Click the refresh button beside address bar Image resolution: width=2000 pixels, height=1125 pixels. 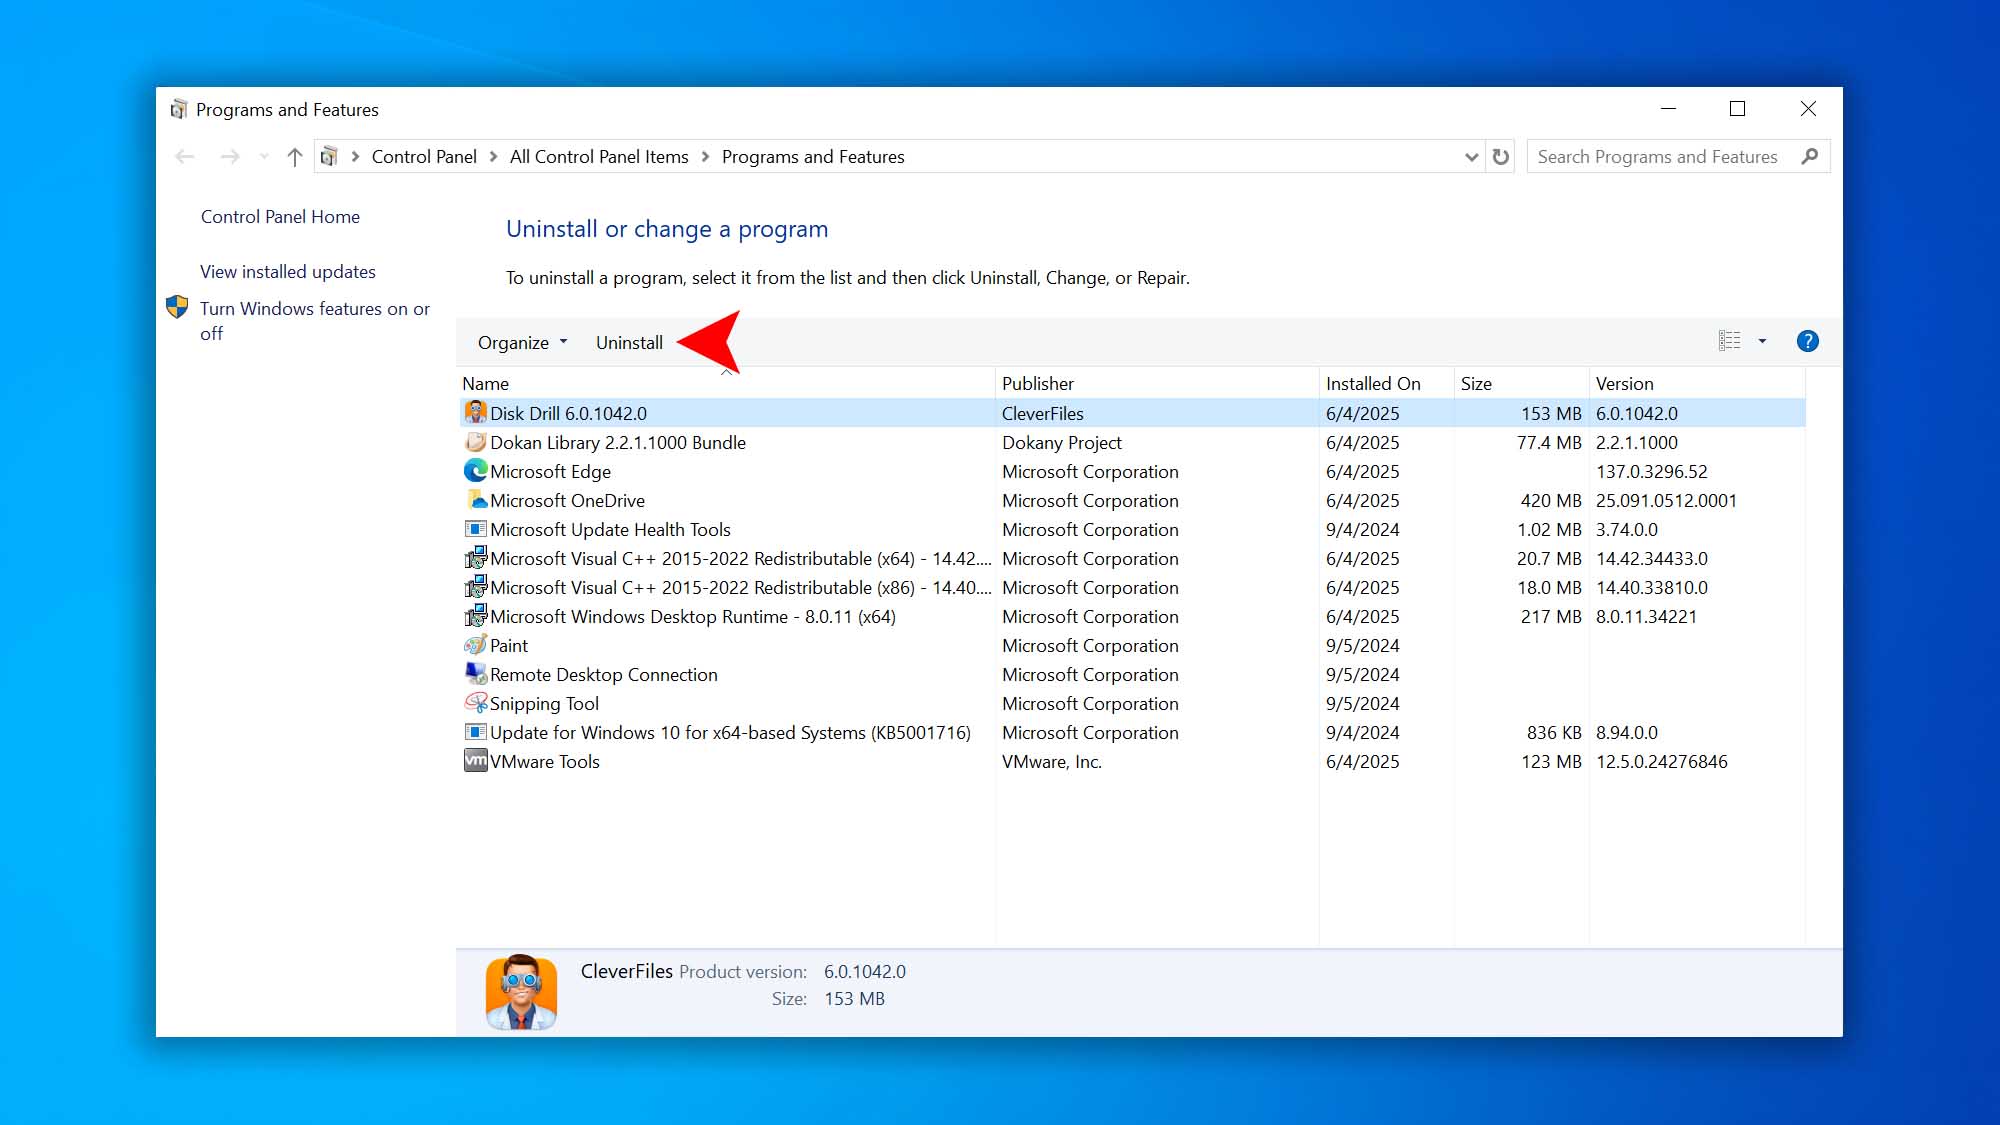pyautogui.click(x=1500, y=156)
